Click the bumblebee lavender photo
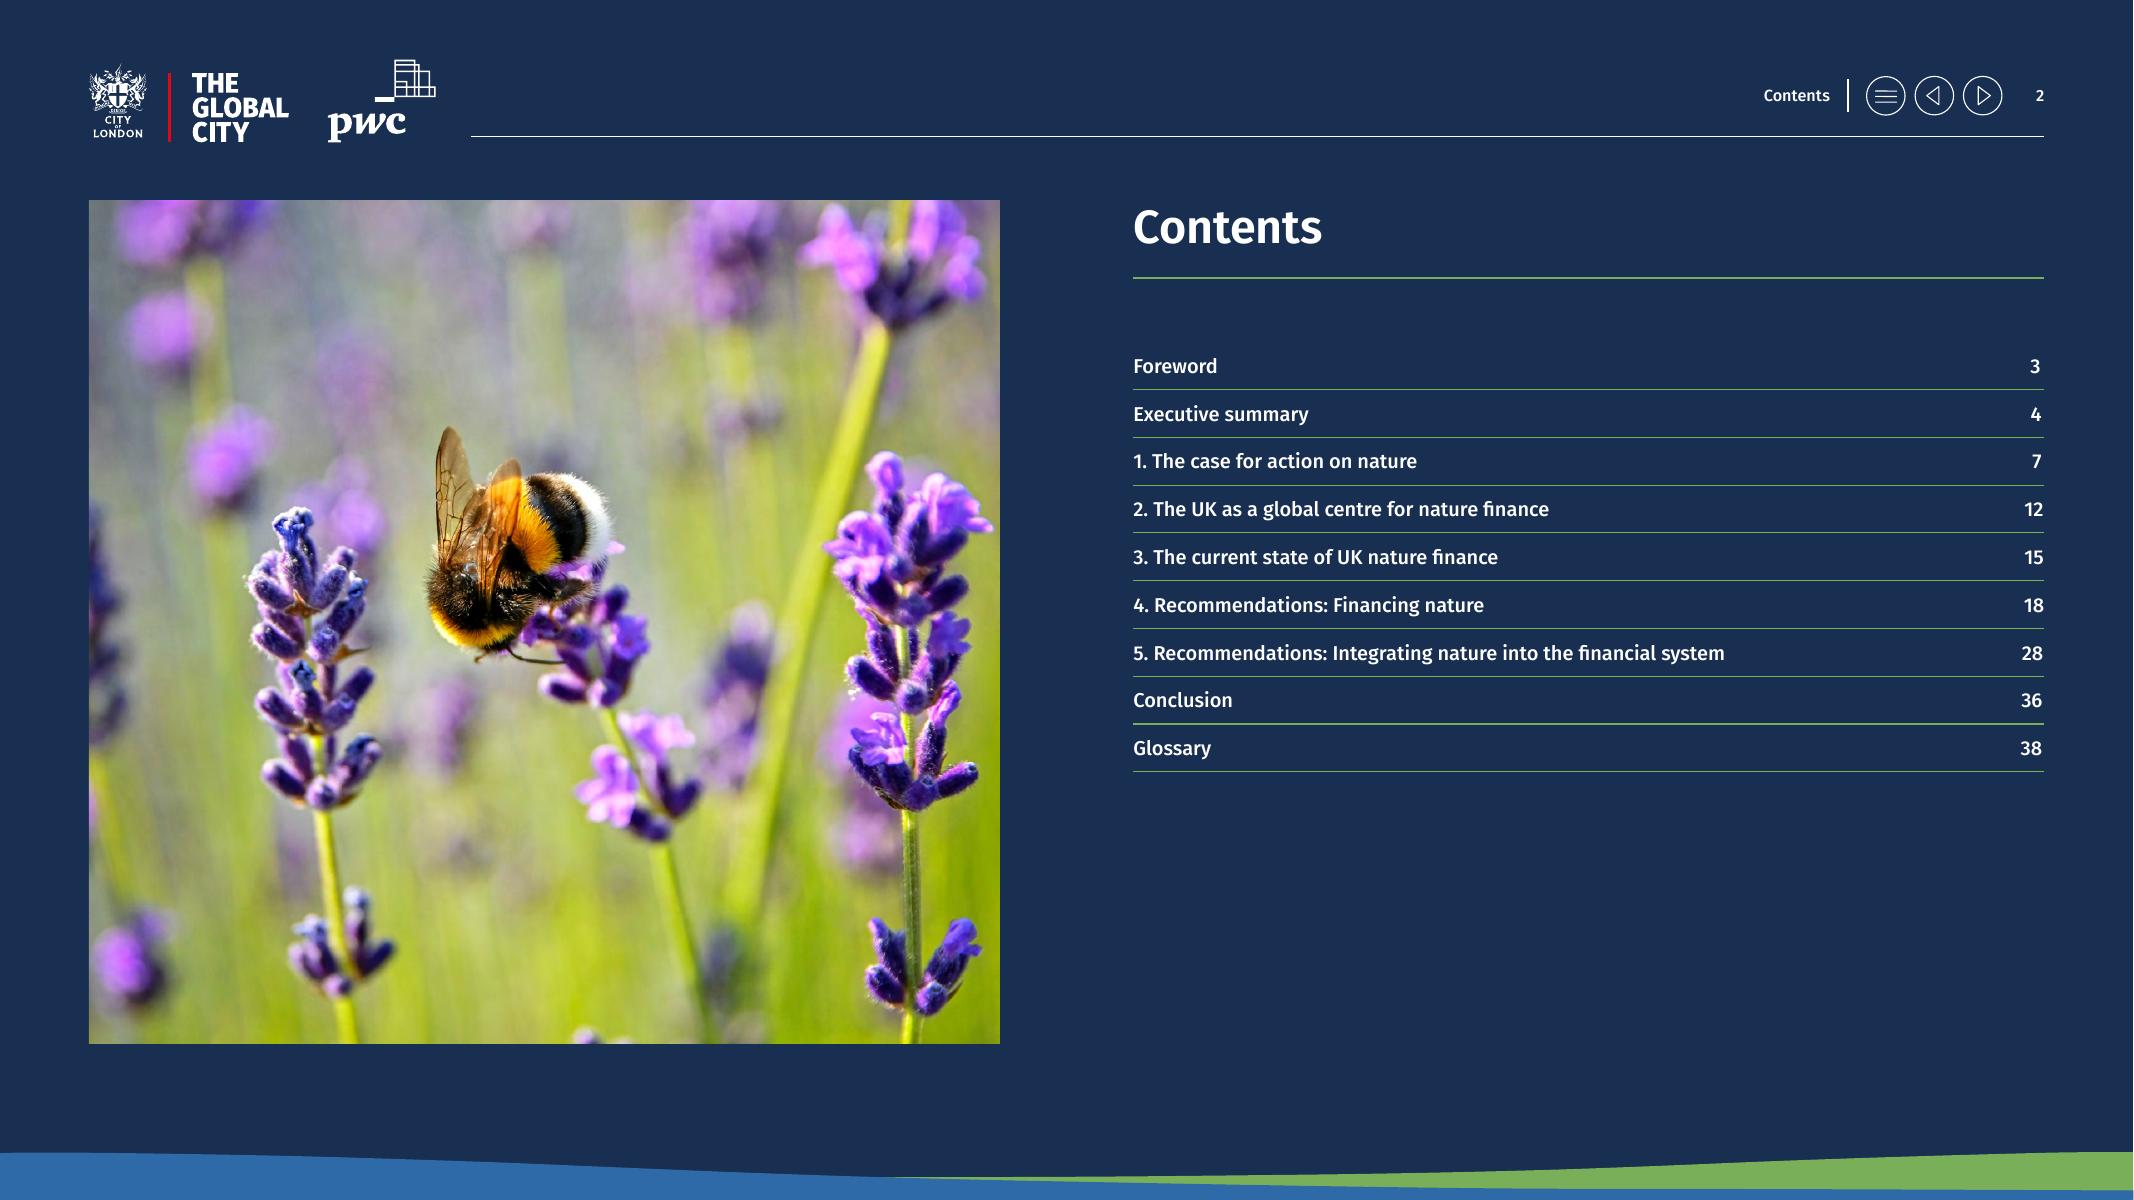The image size is (2134, 1200). tap(544, 621)
